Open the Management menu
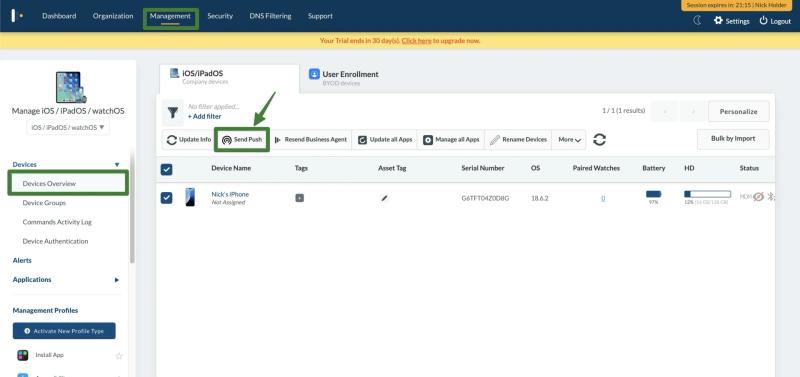Viewport: 800px width, 377px height. (170, 16)
